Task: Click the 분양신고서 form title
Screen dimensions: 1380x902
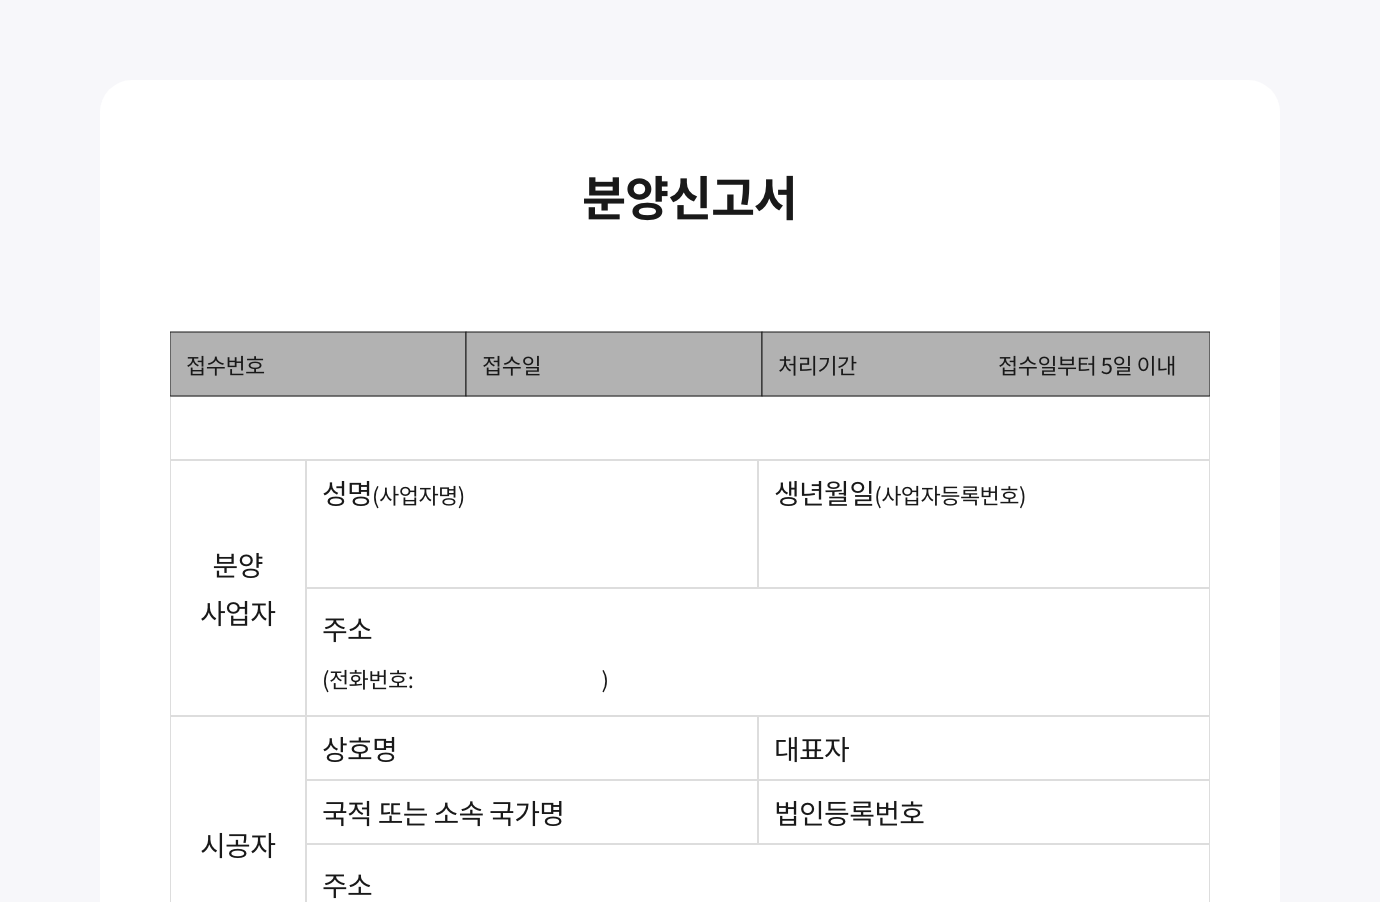Action: (x=689, y=198)
